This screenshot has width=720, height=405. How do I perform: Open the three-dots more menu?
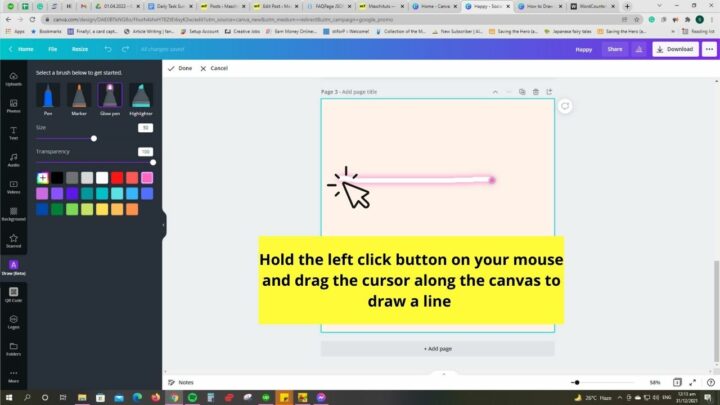pos(709,49)
